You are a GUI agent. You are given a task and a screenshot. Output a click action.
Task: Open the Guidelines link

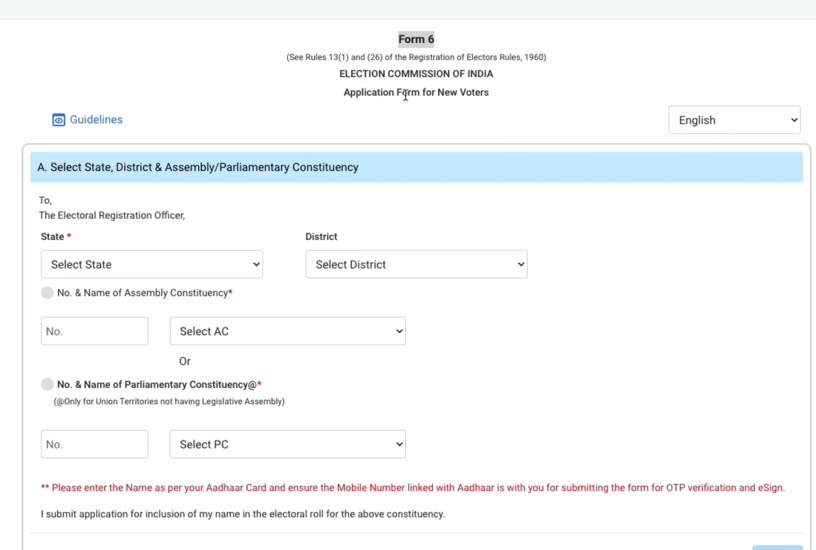tap(96, 120)
